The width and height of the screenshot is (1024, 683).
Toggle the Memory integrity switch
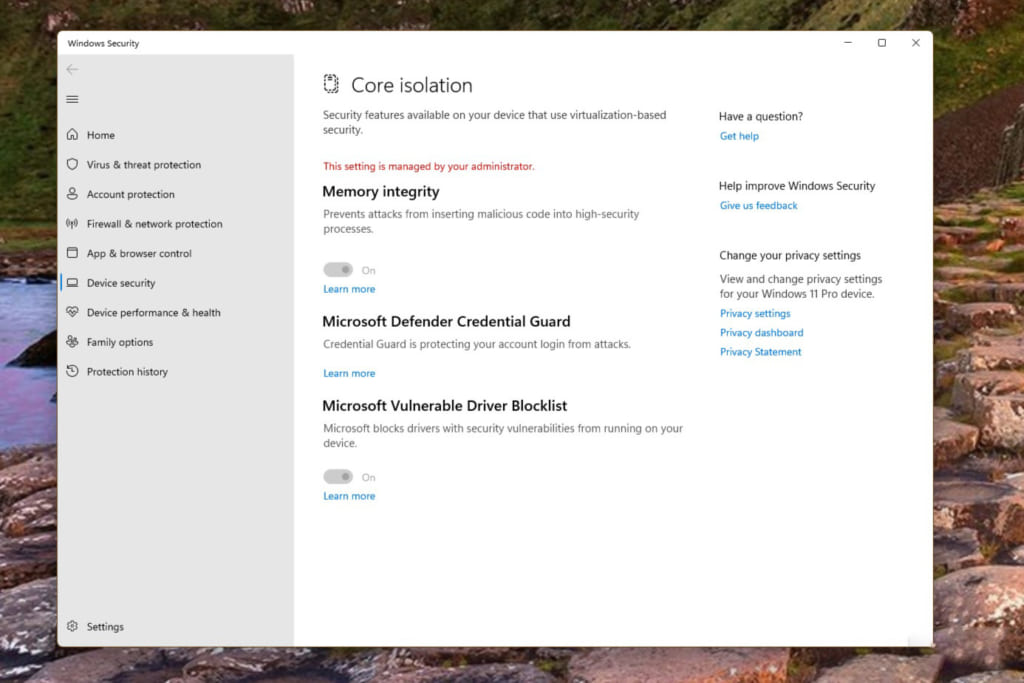click(338, 270)
